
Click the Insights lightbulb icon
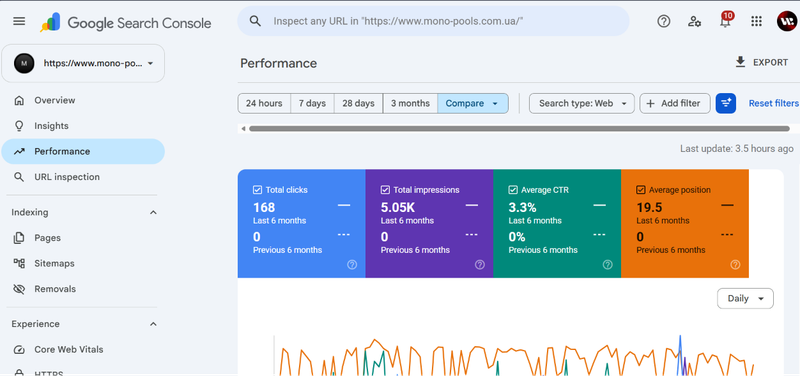(19, 126)
